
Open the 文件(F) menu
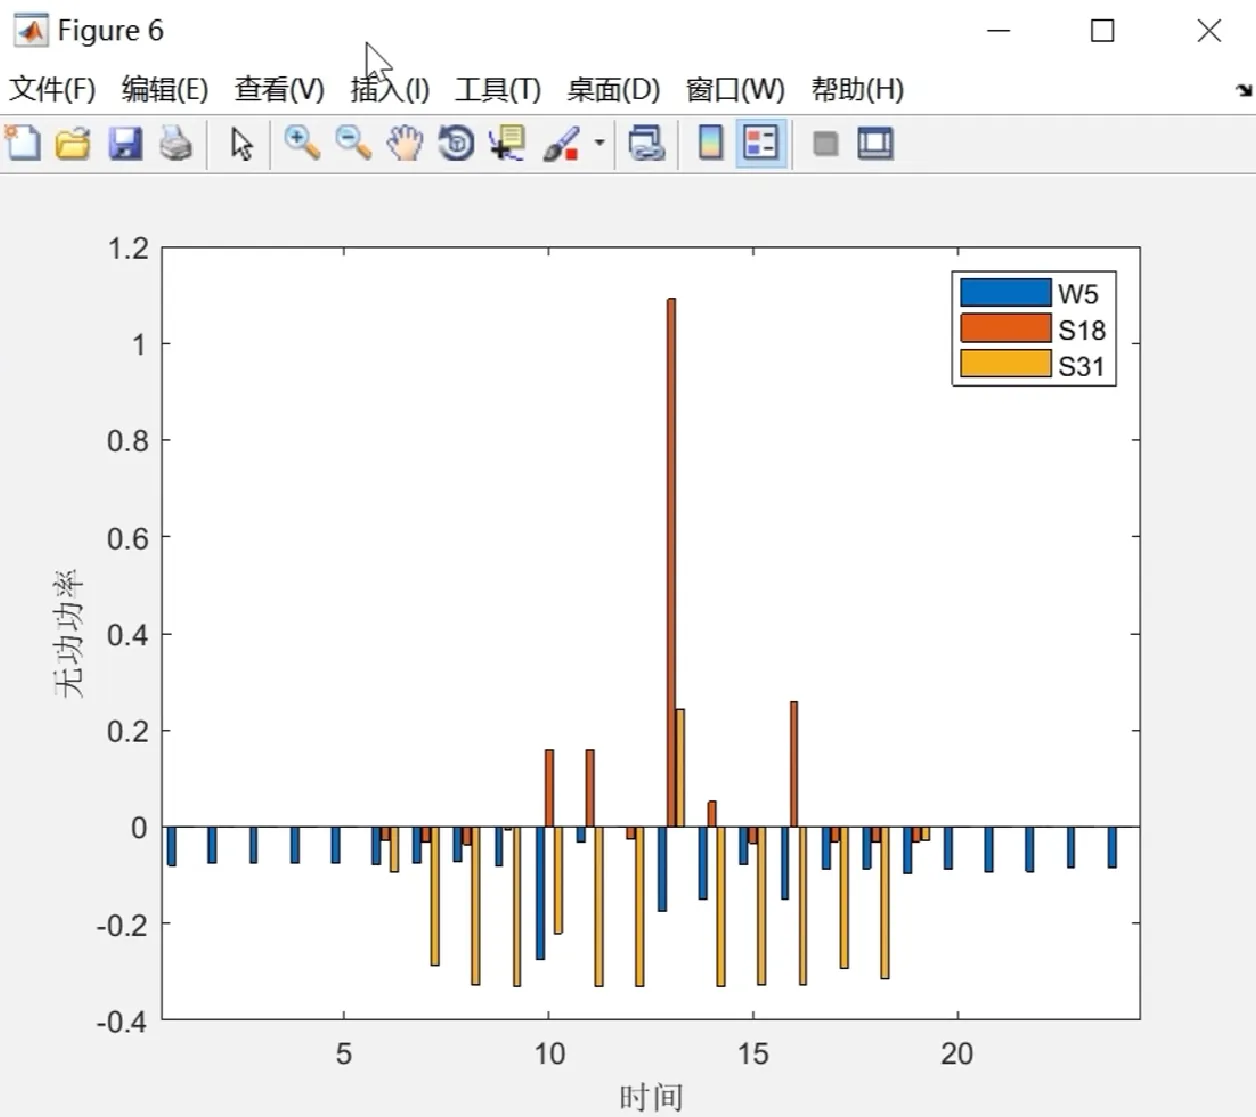coord(52,89)
